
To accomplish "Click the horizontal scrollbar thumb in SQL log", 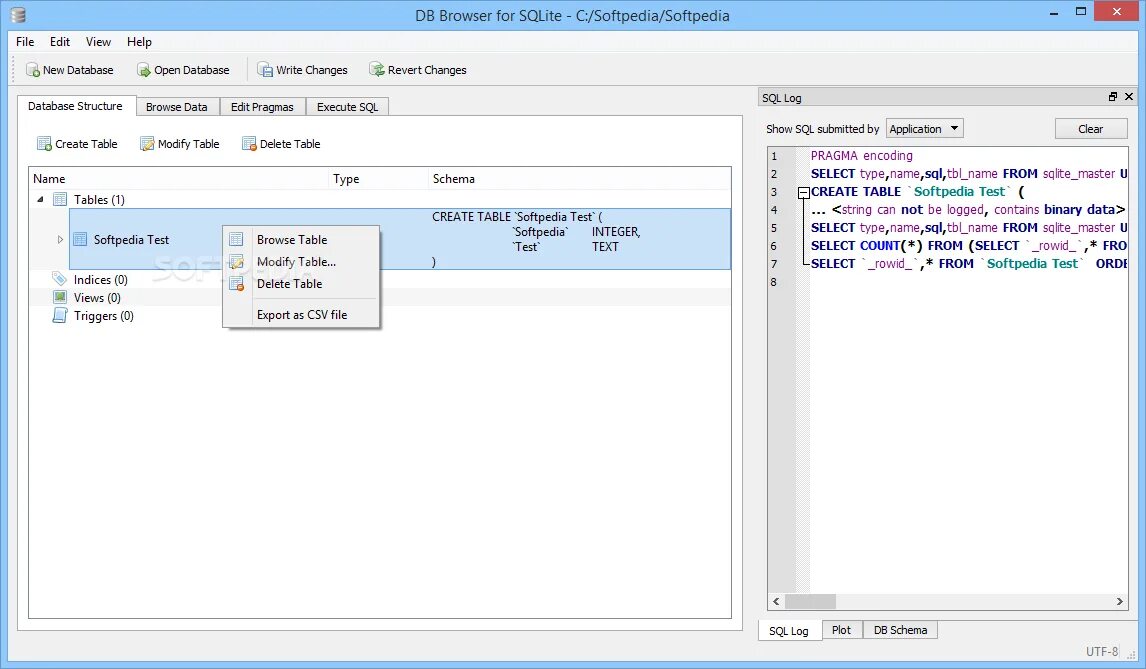I will (811, 601).
